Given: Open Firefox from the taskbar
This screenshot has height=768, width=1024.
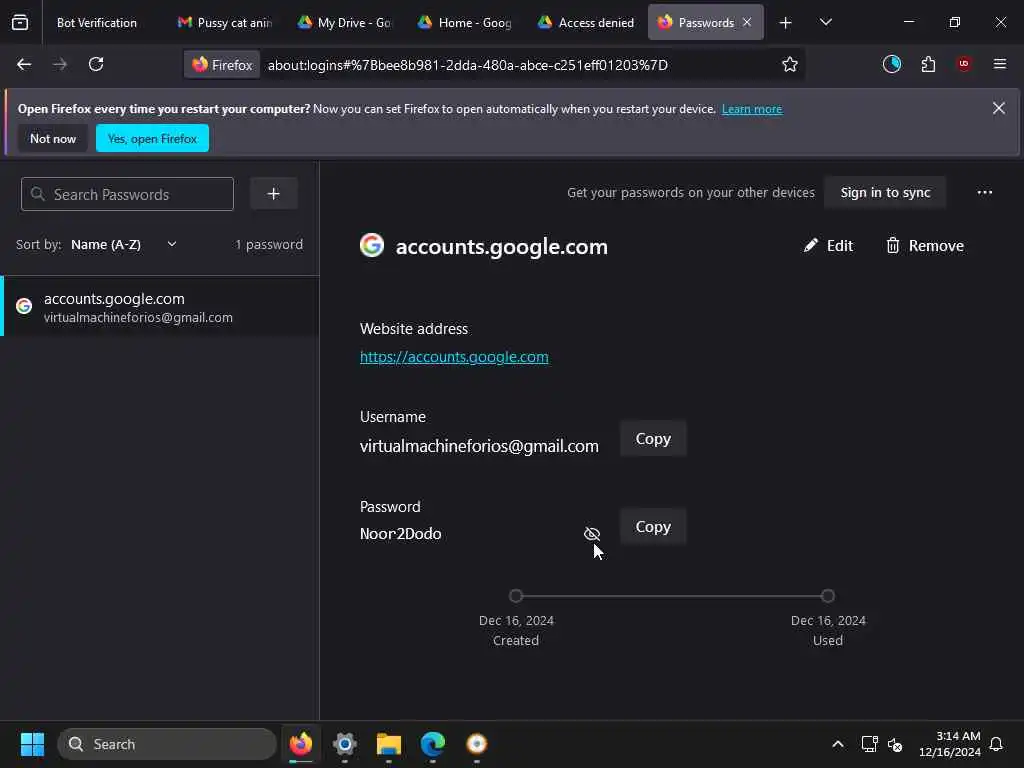Looking at the screenshot, I should 300,744.
